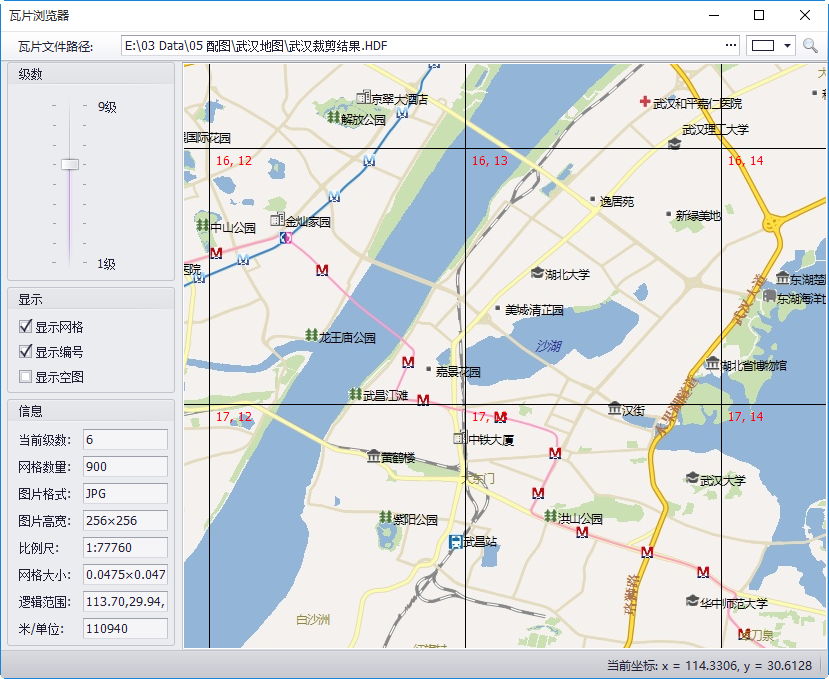
Task: Click the 比例尺 value field showing 1:77760
Action: click(x=125, y=547)
